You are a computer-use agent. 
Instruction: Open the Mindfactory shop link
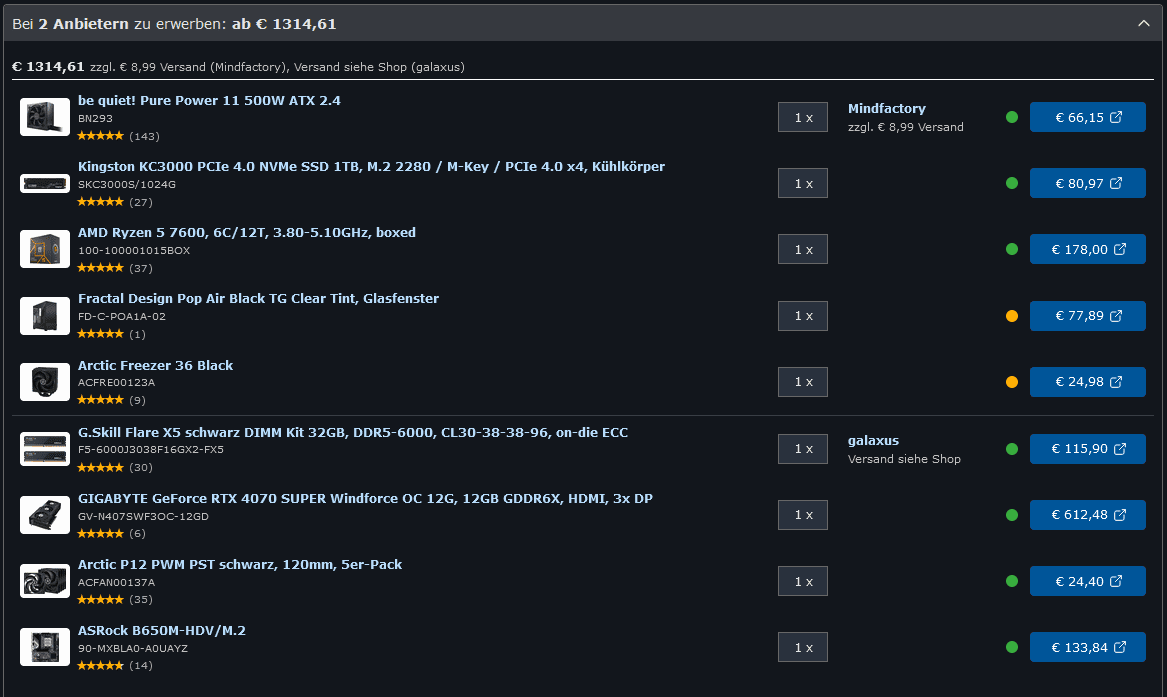(886, 109)
